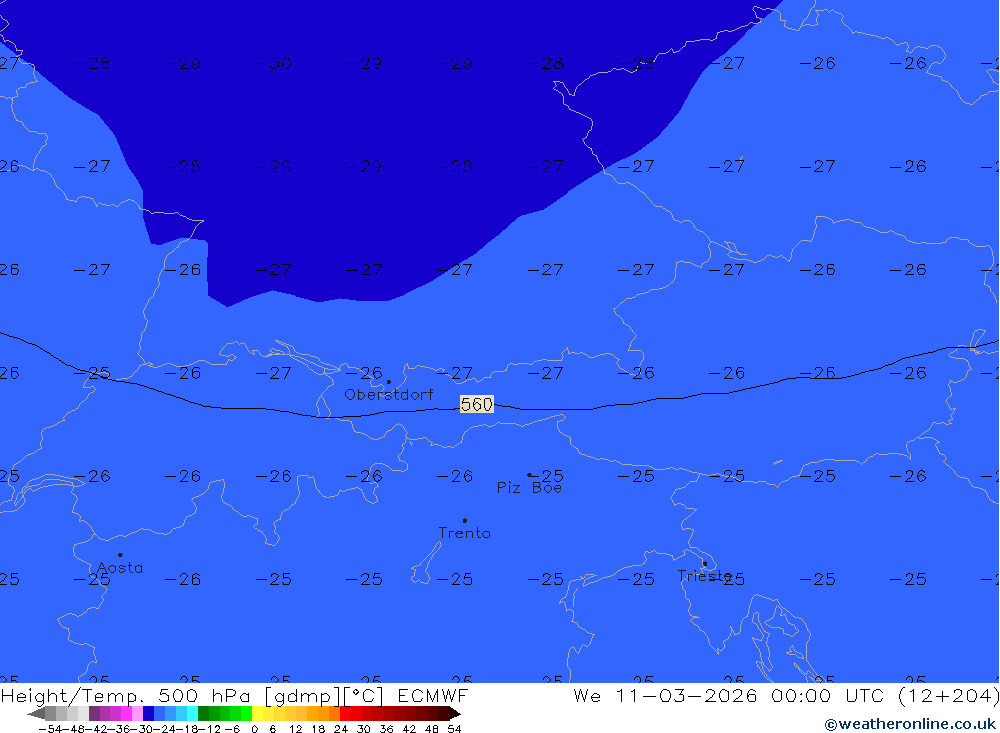Click the 0 legend scale value
1000x733 pixels.
254,729
